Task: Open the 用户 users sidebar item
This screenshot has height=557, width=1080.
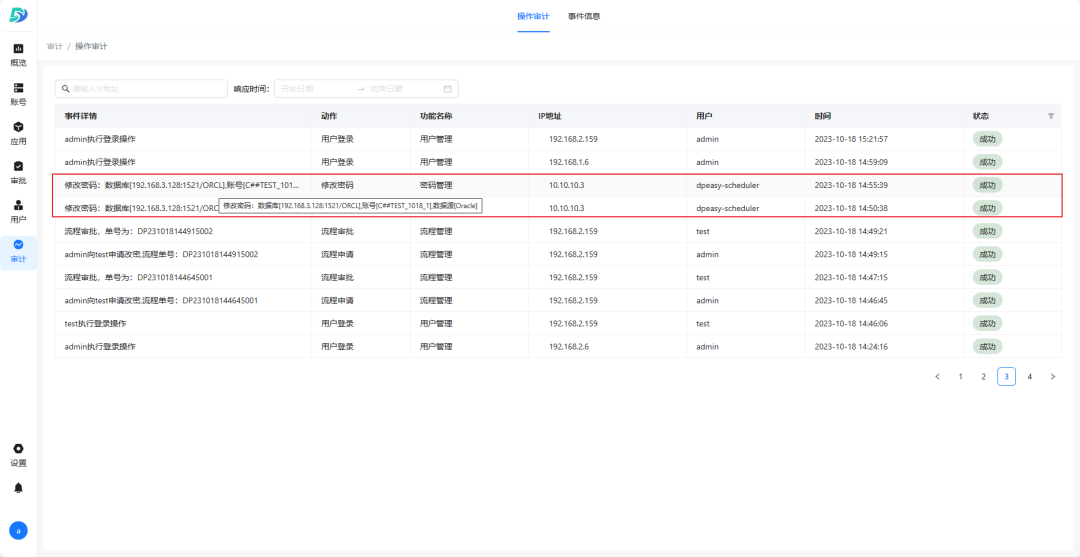Action: [x=19, y=212]
